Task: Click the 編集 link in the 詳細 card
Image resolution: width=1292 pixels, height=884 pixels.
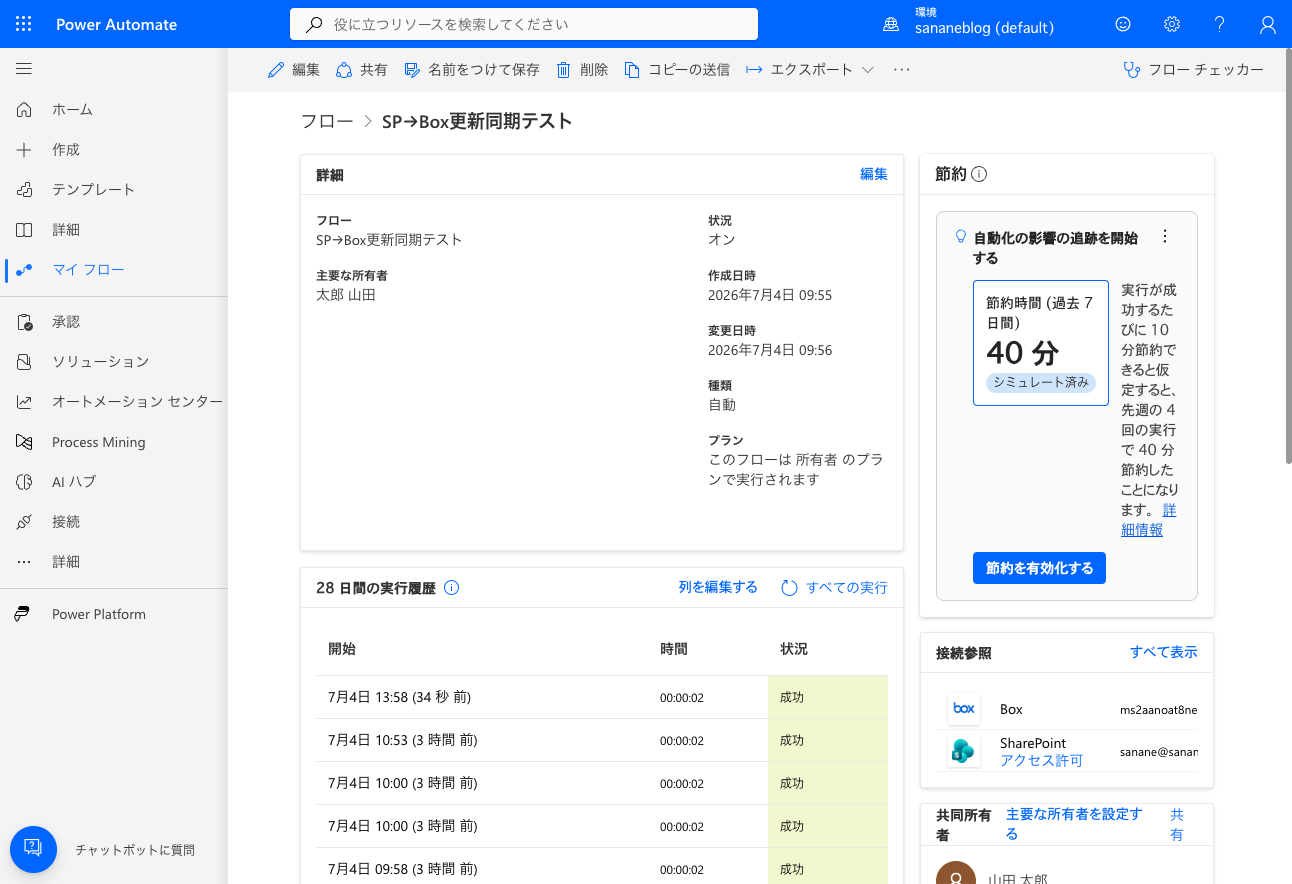Action: coord(874,174)
